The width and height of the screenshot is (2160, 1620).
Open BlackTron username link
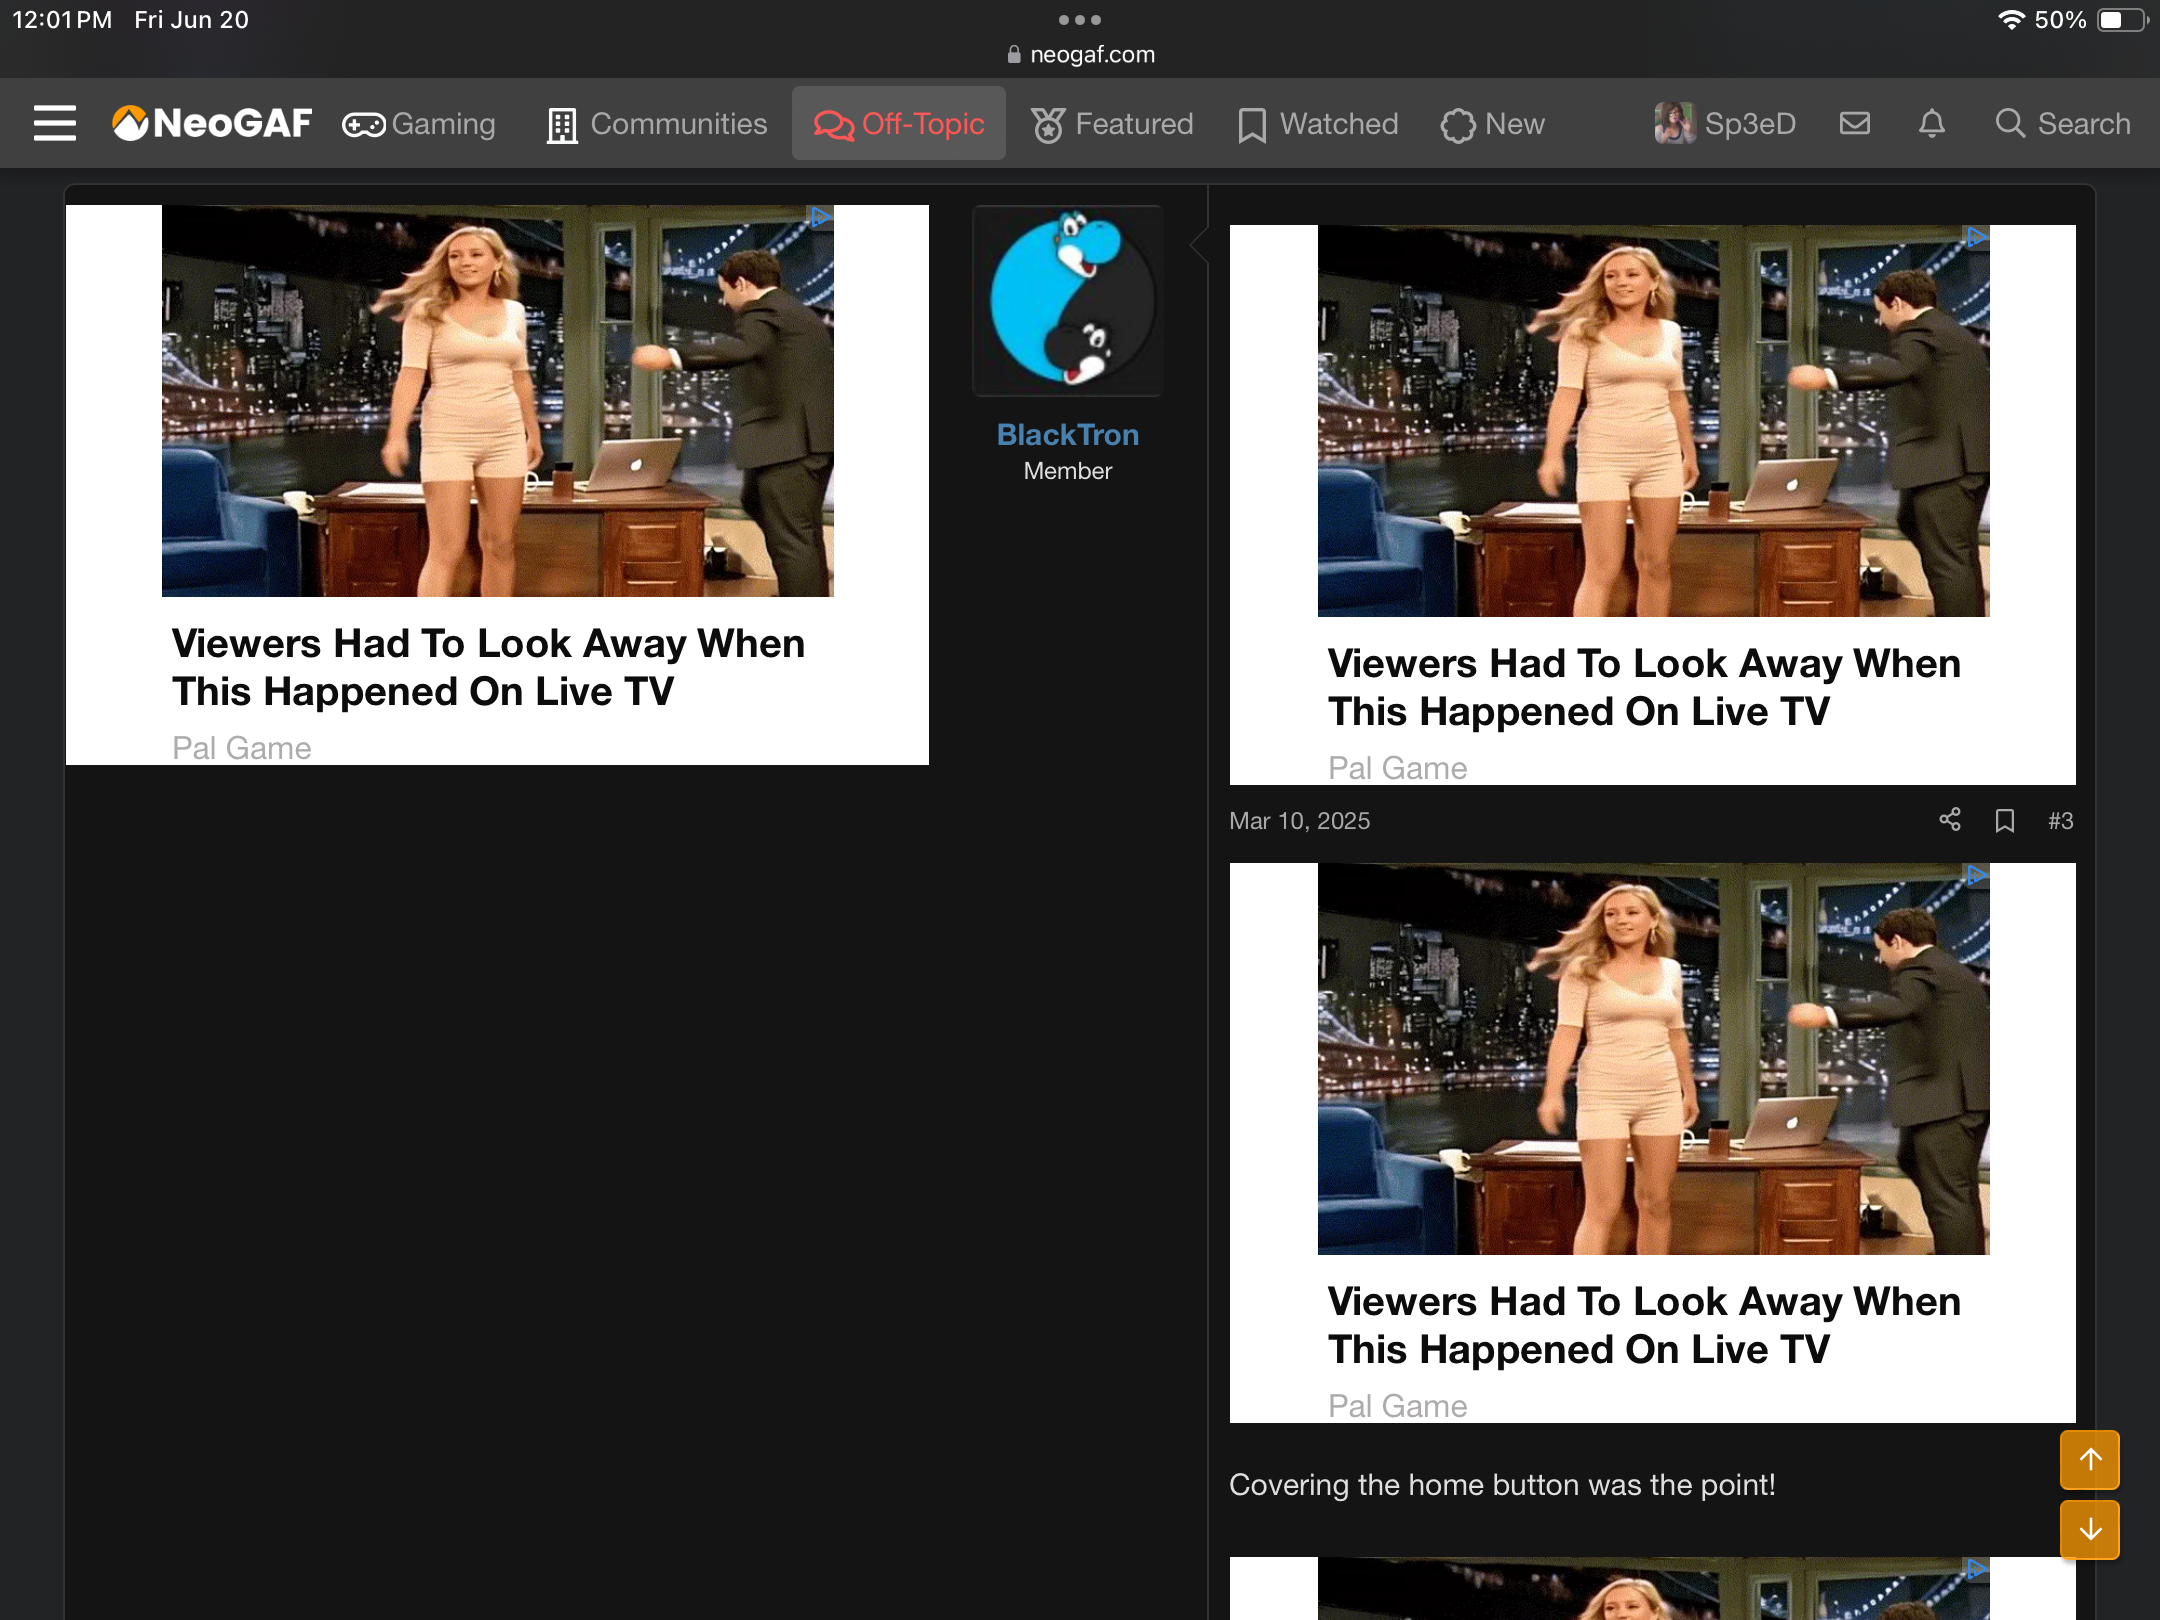pos(1068,434)
